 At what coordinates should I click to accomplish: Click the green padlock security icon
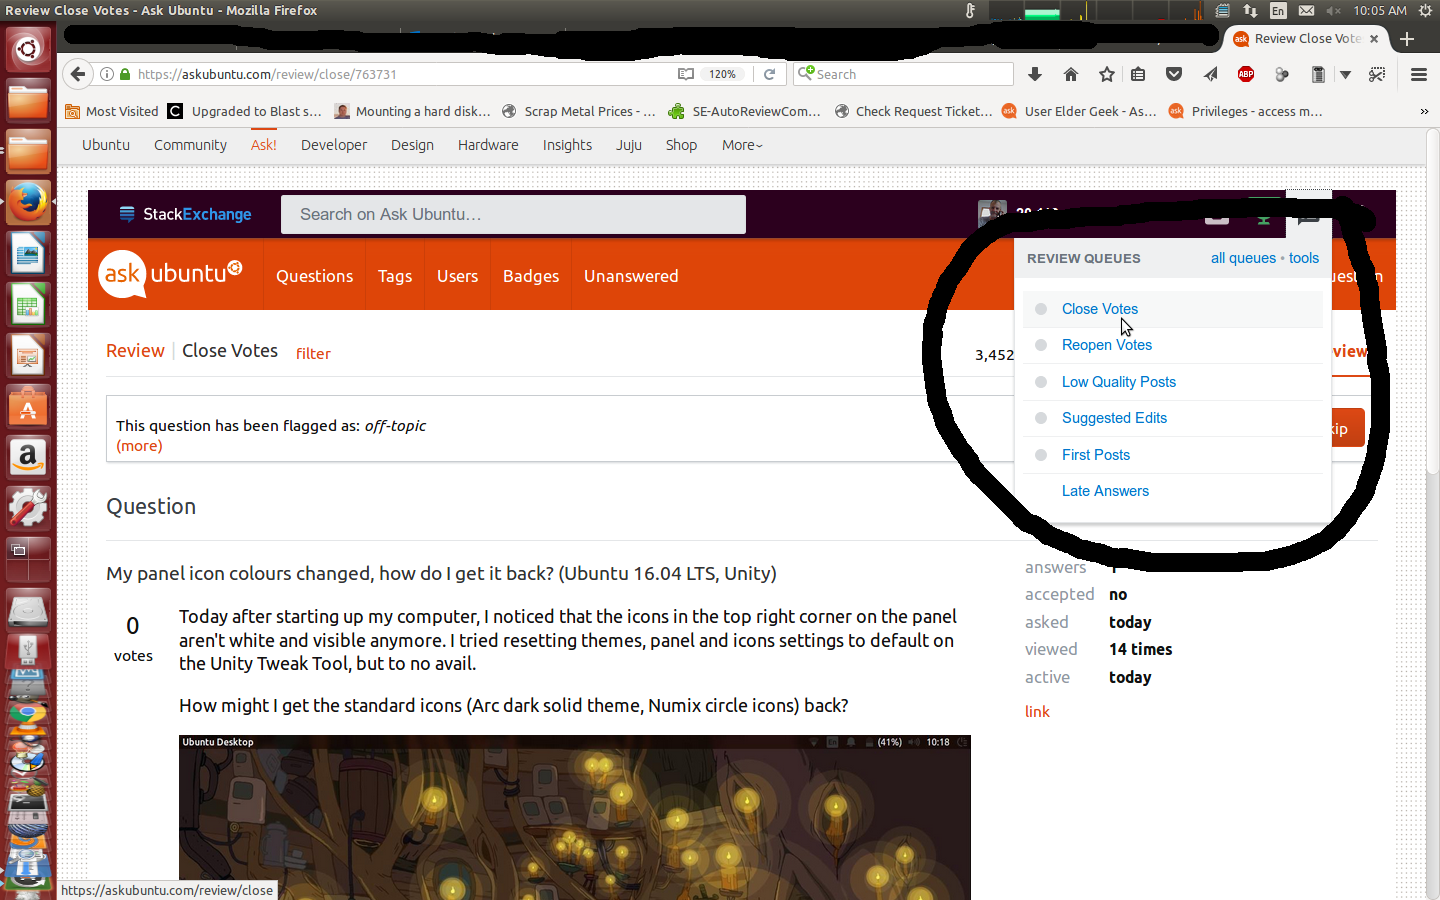point(125,74)
